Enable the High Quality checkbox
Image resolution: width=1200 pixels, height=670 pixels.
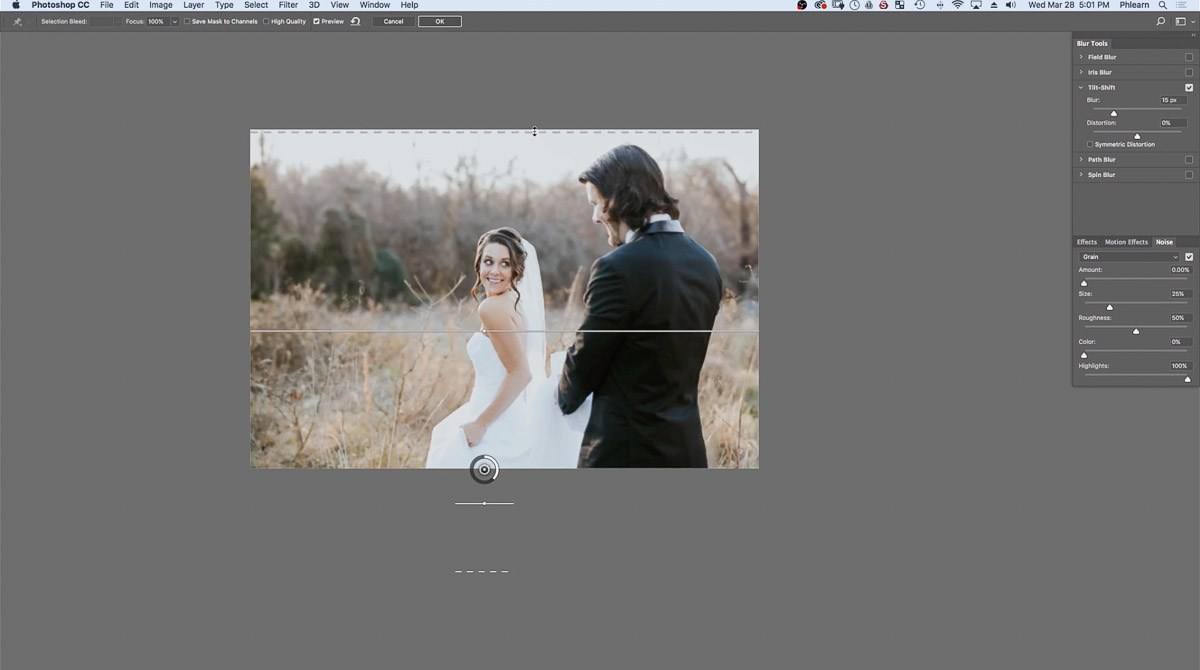click(x=266, y=21)
